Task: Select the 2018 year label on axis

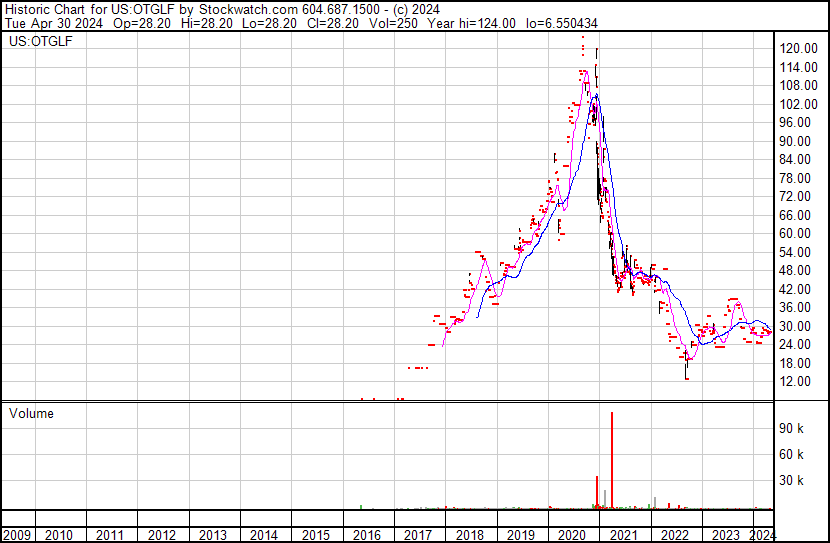Action: pos(470,535)
